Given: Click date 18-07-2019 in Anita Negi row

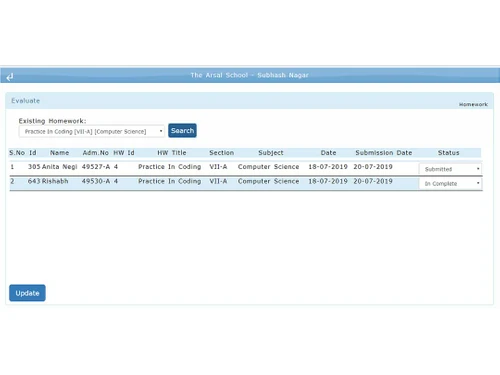Looking at the screenshot, I should 328,167.
